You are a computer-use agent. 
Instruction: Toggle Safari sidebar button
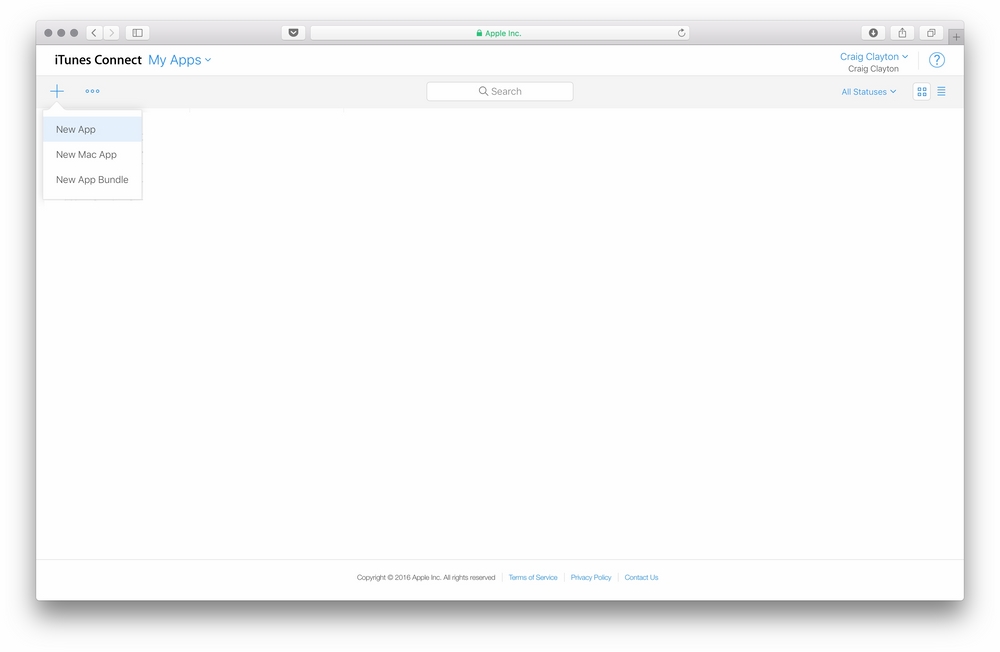point(137,33)
